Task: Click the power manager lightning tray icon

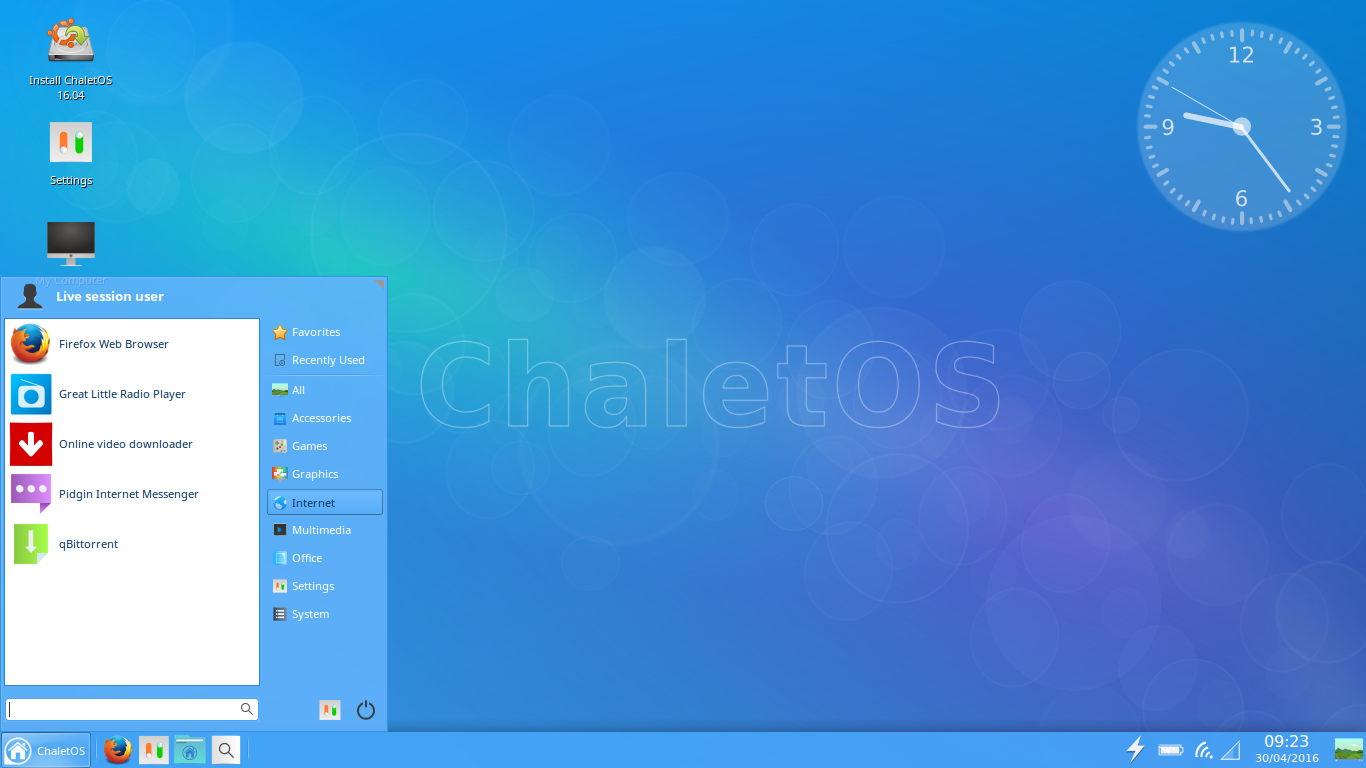Action: coord(1135,749)
